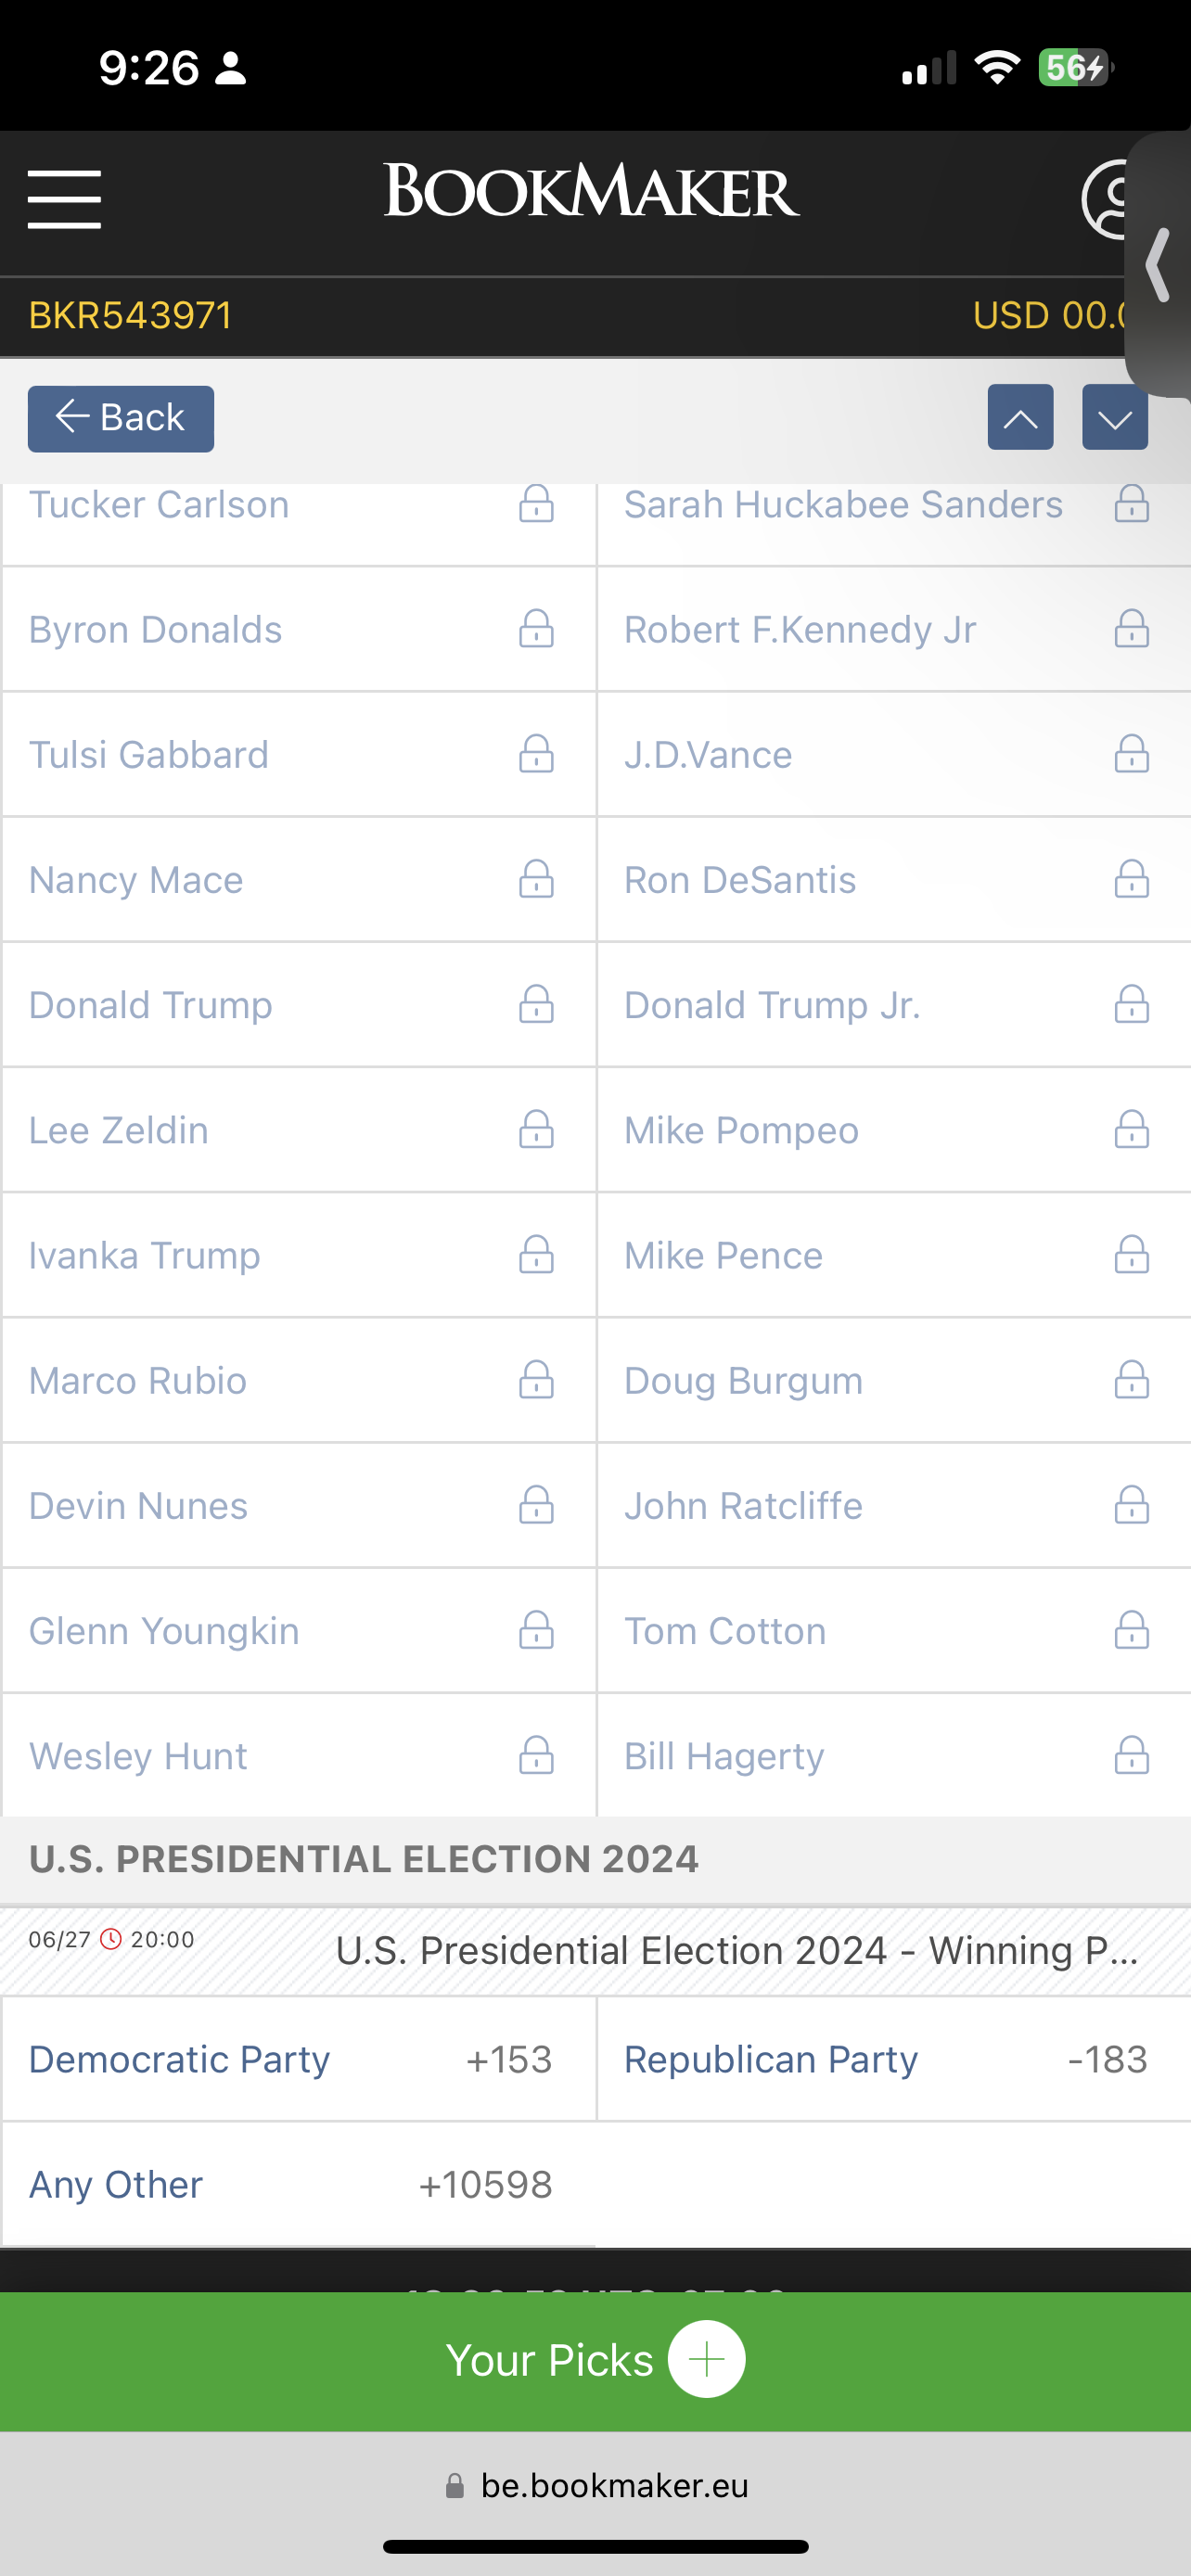Tap lock icon beside Bill Hagerty
This screenshot has height=2576, width=1191.
coord(1131,1755)
